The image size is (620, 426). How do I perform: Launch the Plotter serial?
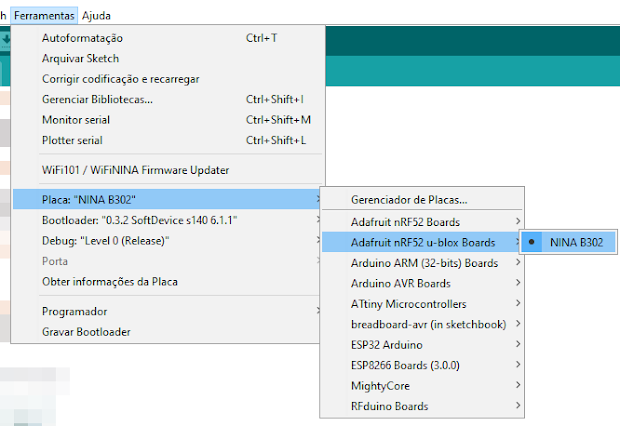pos(168,140)
